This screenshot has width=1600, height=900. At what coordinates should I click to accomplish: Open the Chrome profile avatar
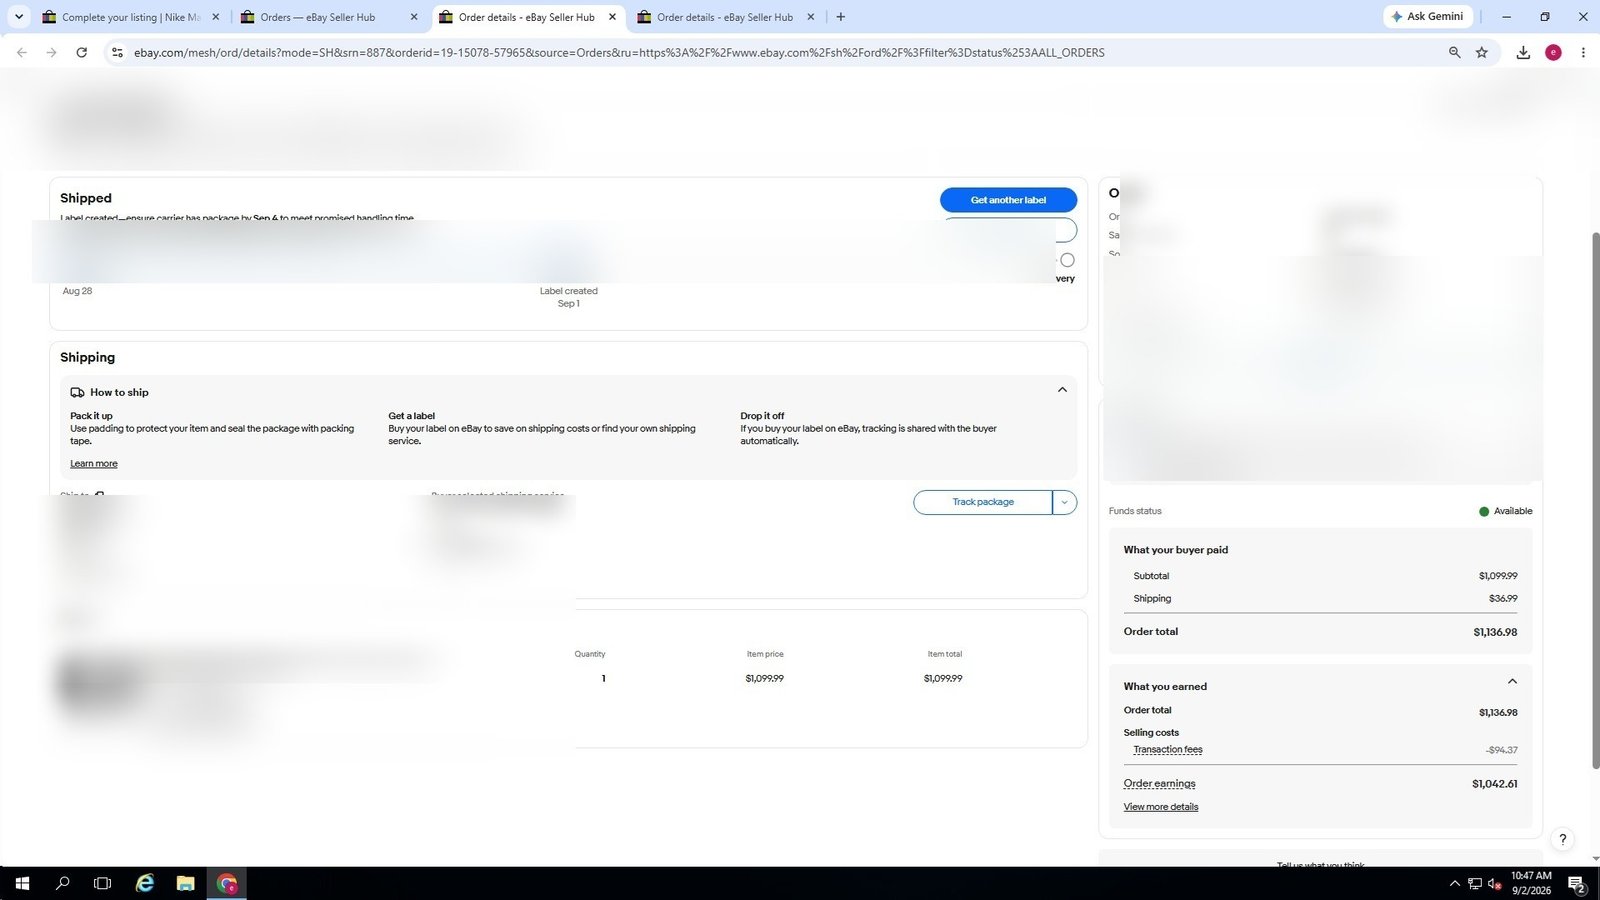[x=1553, y=52]
